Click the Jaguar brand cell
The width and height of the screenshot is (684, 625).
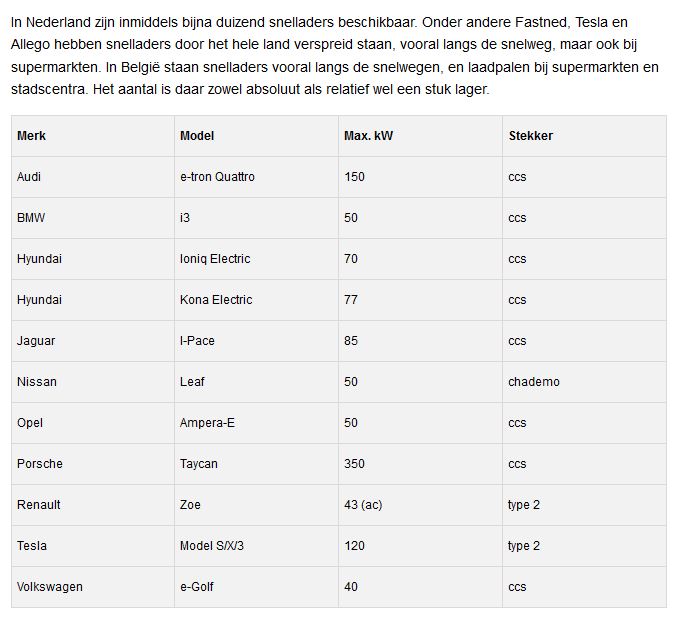(x=36, y=341)
